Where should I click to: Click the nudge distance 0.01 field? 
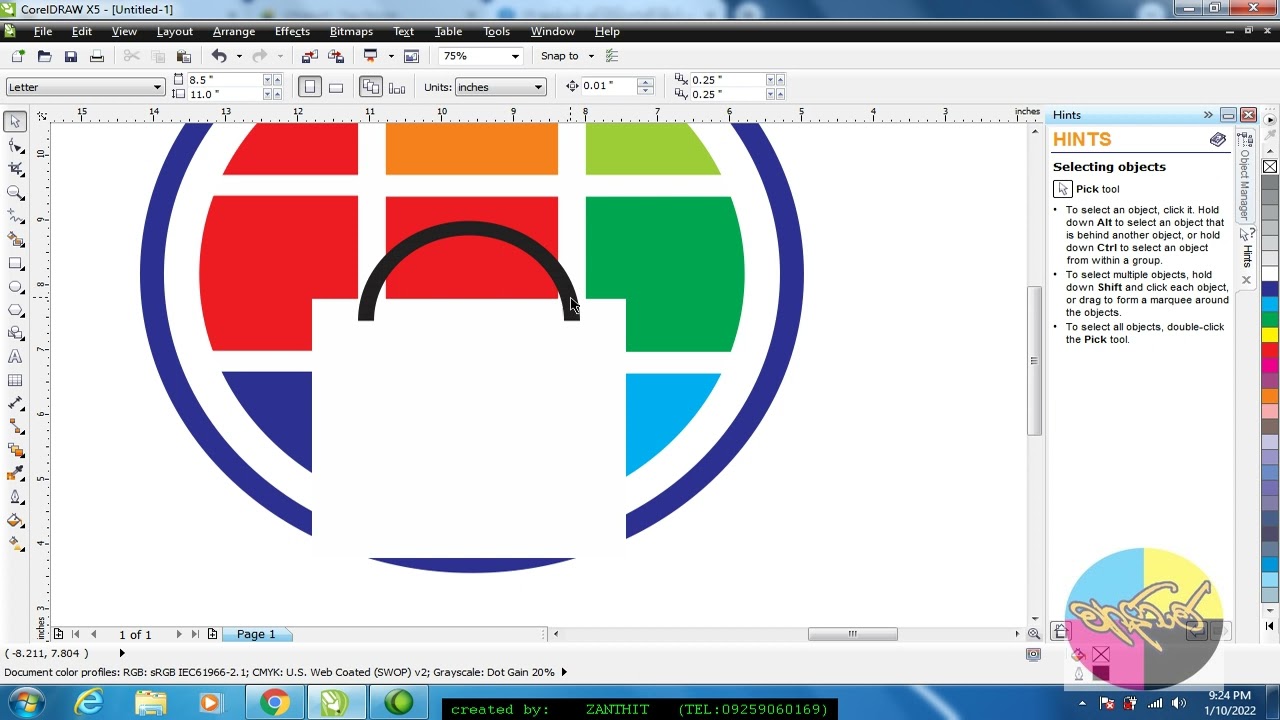tap(609, 86)
